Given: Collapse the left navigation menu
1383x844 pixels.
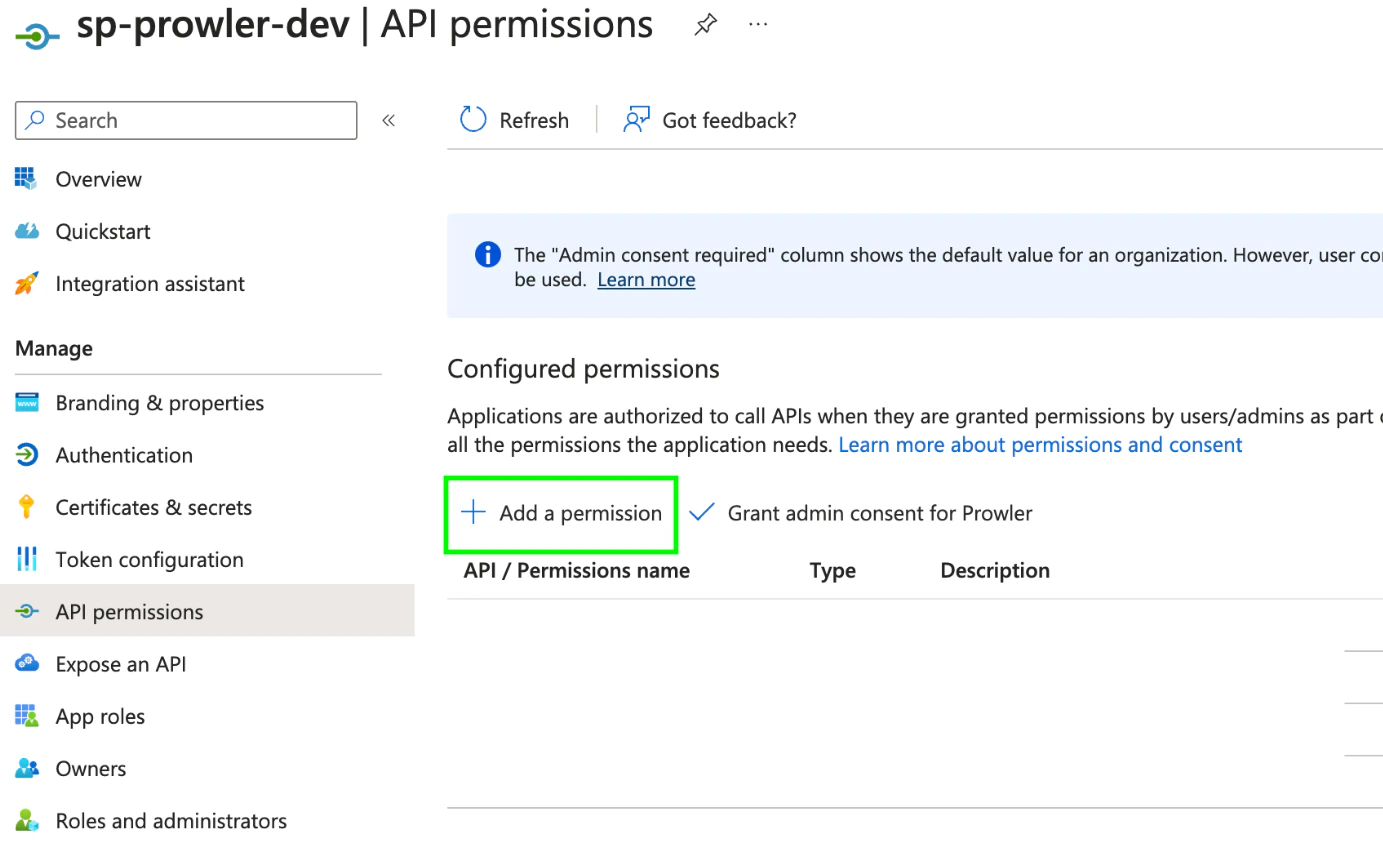Looking at the screenshot, I should (x=389, y=119).
